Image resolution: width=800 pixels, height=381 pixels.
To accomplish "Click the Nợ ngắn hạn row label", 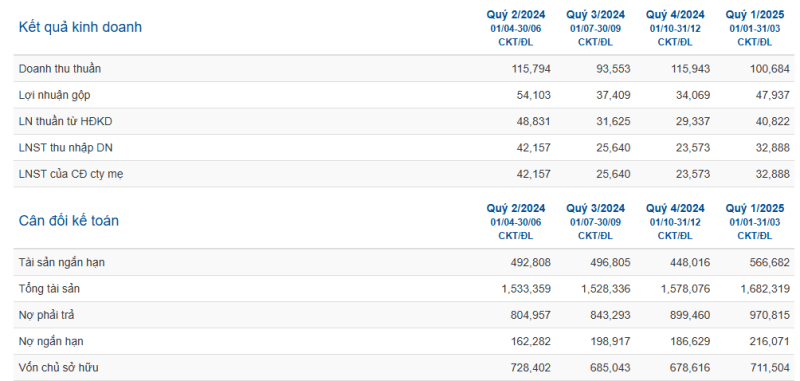I will click(51, 342).
